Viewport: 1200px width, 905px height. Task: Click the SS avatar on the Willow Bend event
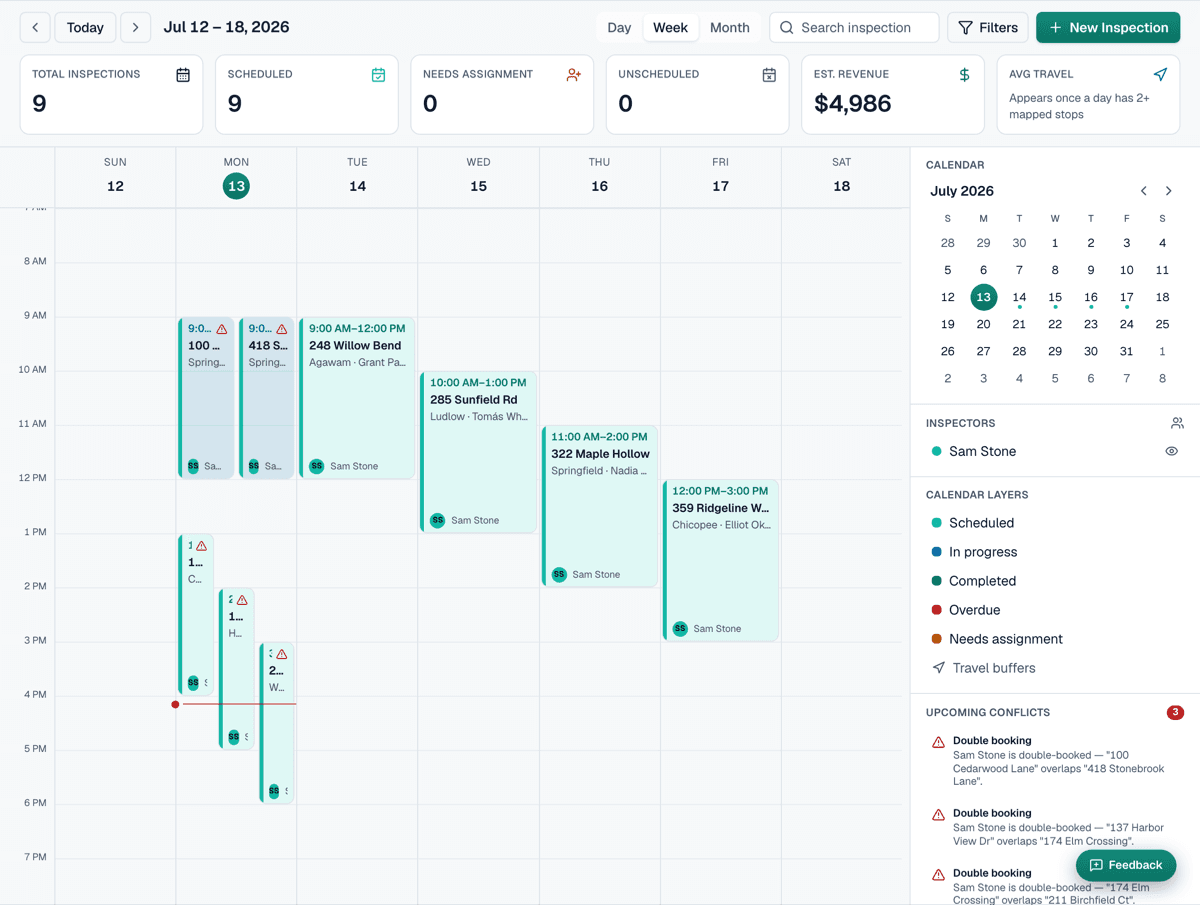coord(317,466)
